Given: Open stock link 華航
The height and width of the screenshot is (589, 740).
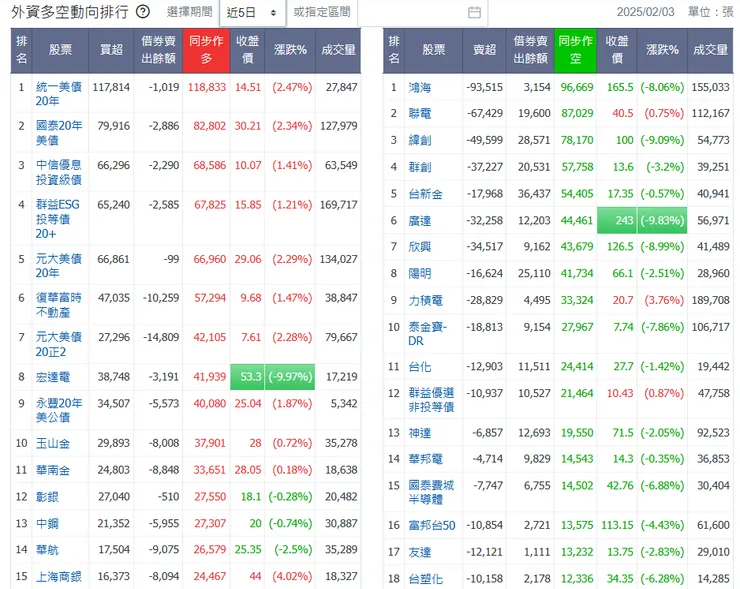Looking at the screenshot, I should [47, 550].
